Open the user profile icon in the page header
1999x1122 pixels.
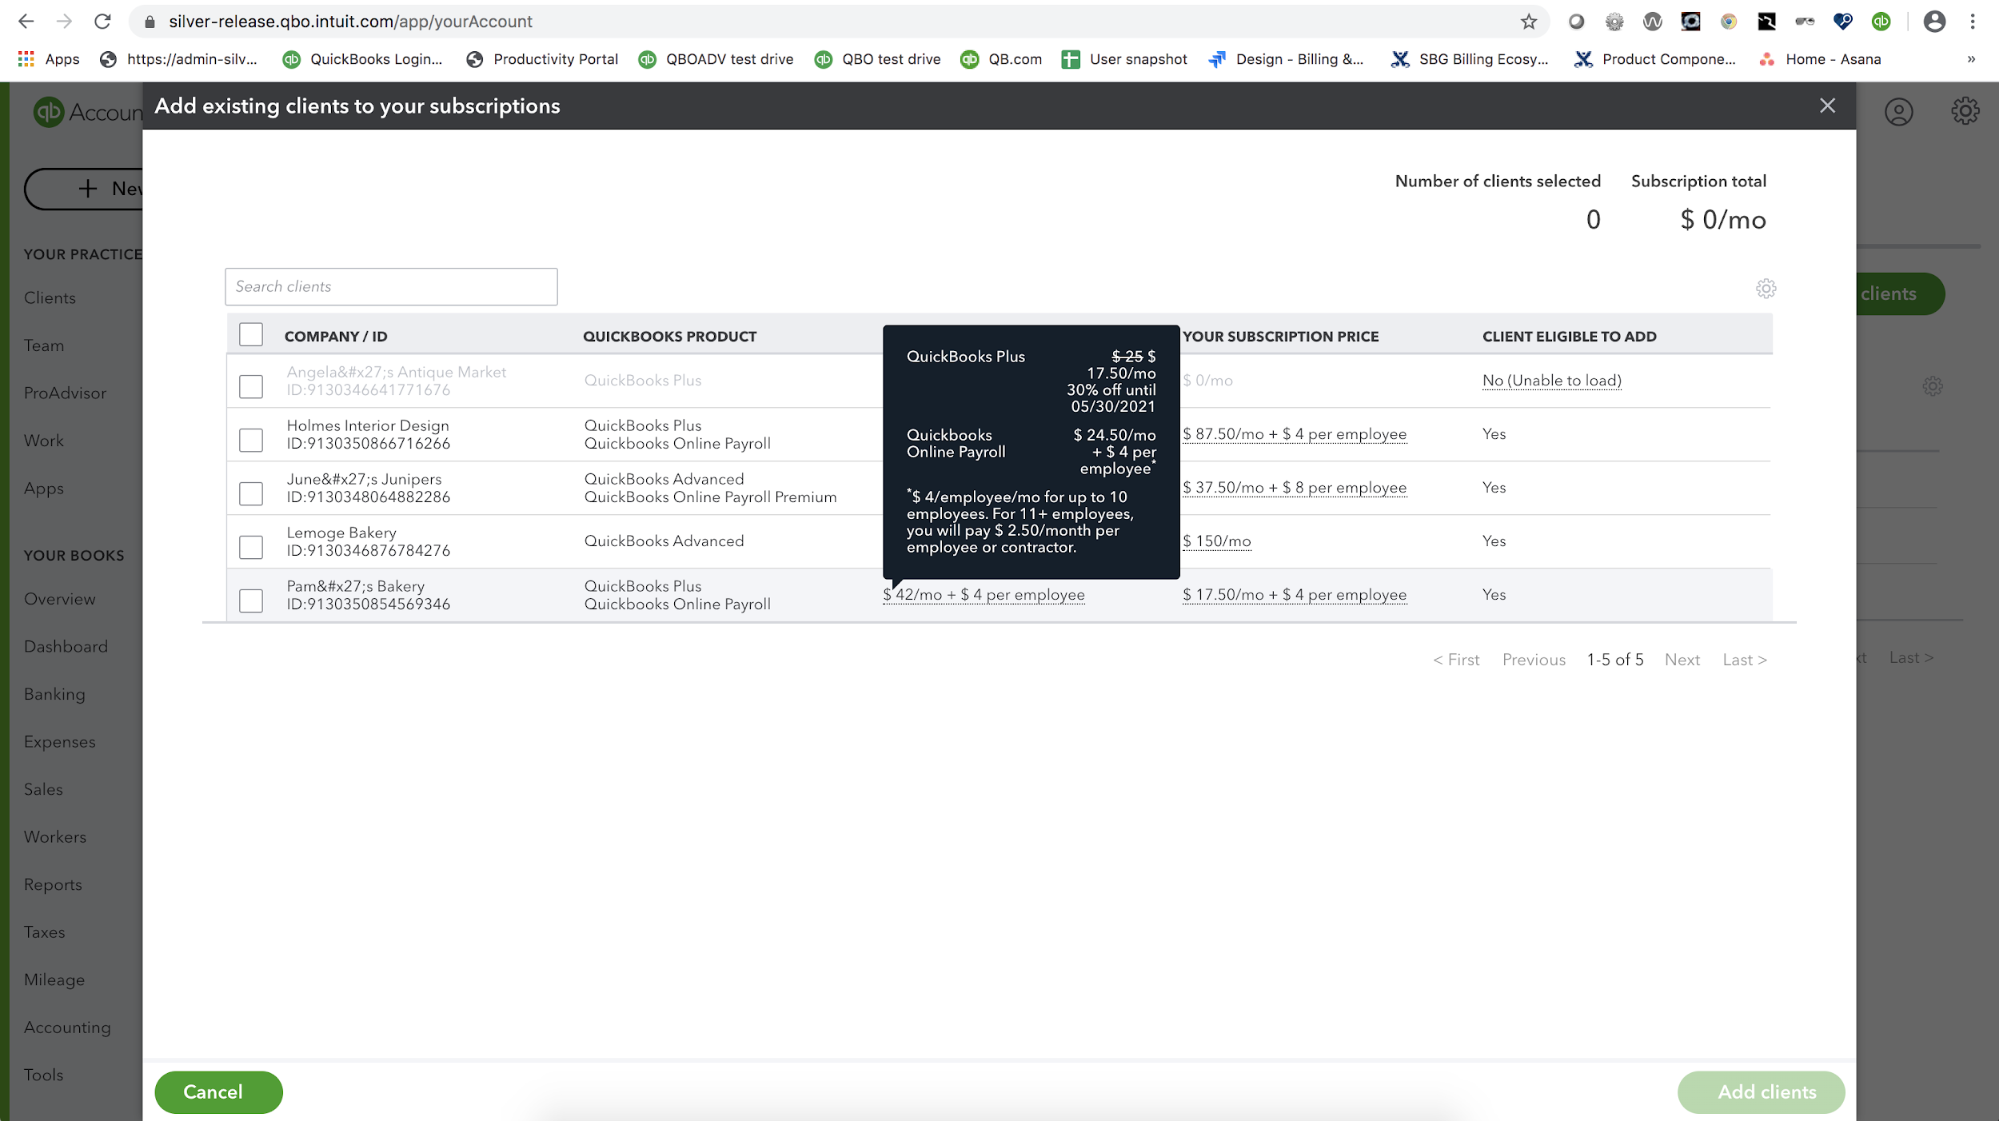point(1898,112)
